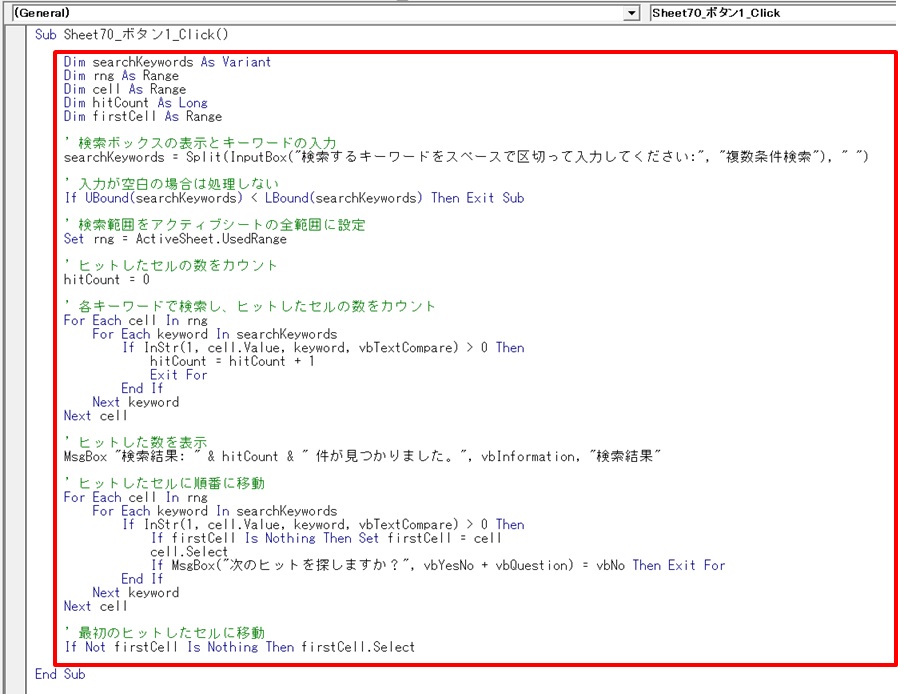Click comment 検索範囲をアクティブシートの全範囲に設定
898x694 pixels.
215,224
